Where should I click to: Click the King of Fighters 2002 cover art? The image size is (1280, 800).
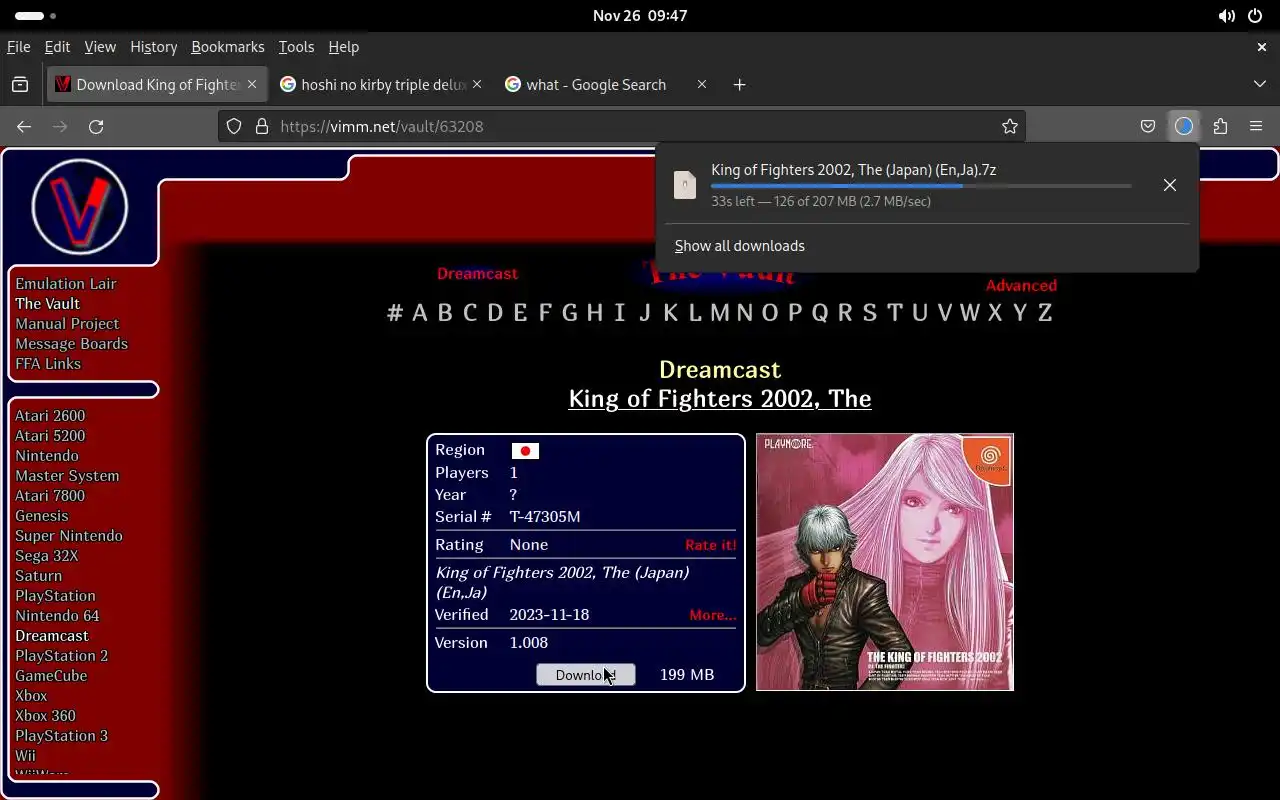(x=885, y=562)
